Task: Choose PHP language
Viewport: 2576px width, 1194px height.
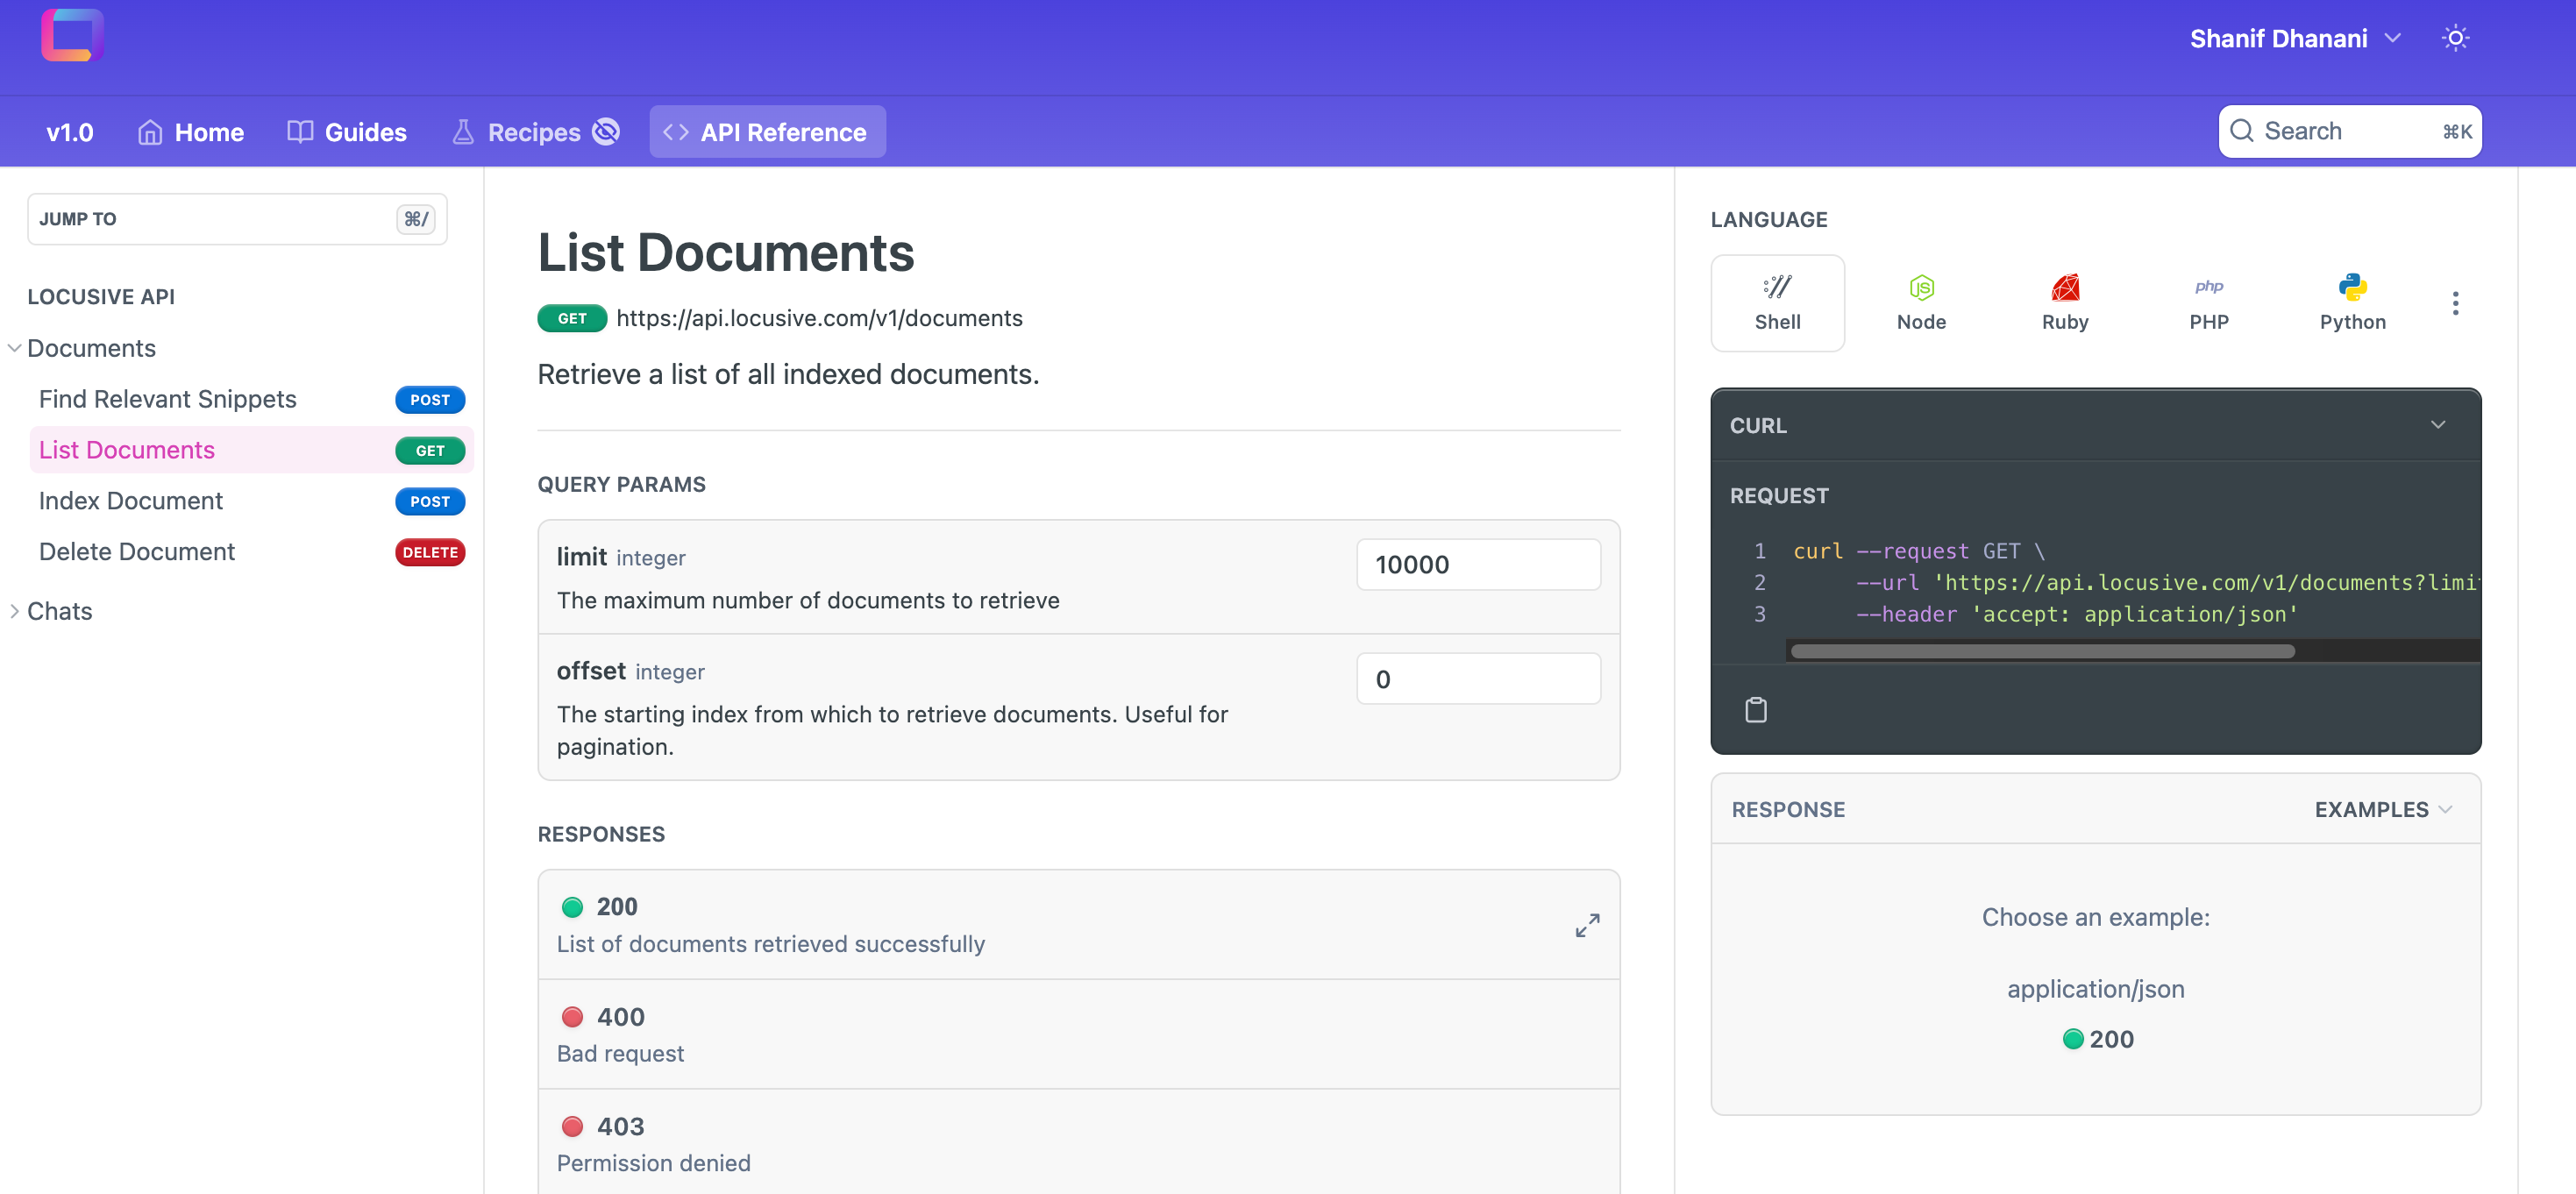Action: pos(2208,303)
